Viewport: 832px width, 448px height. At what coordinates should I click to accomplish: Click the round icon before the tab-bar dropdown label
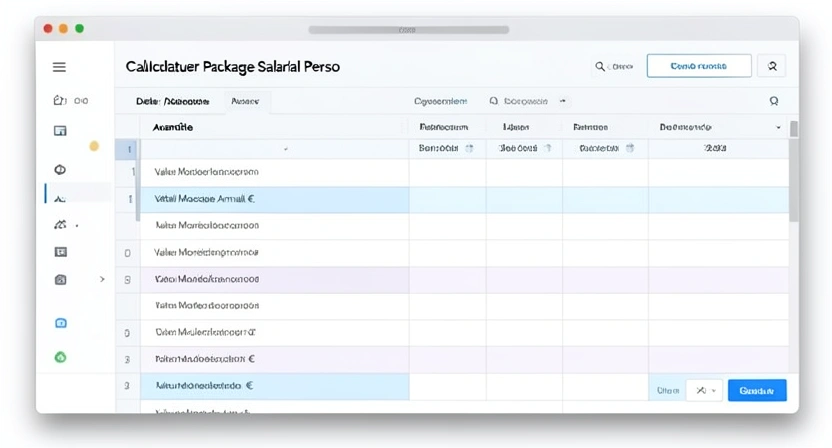tap(493, 101)
